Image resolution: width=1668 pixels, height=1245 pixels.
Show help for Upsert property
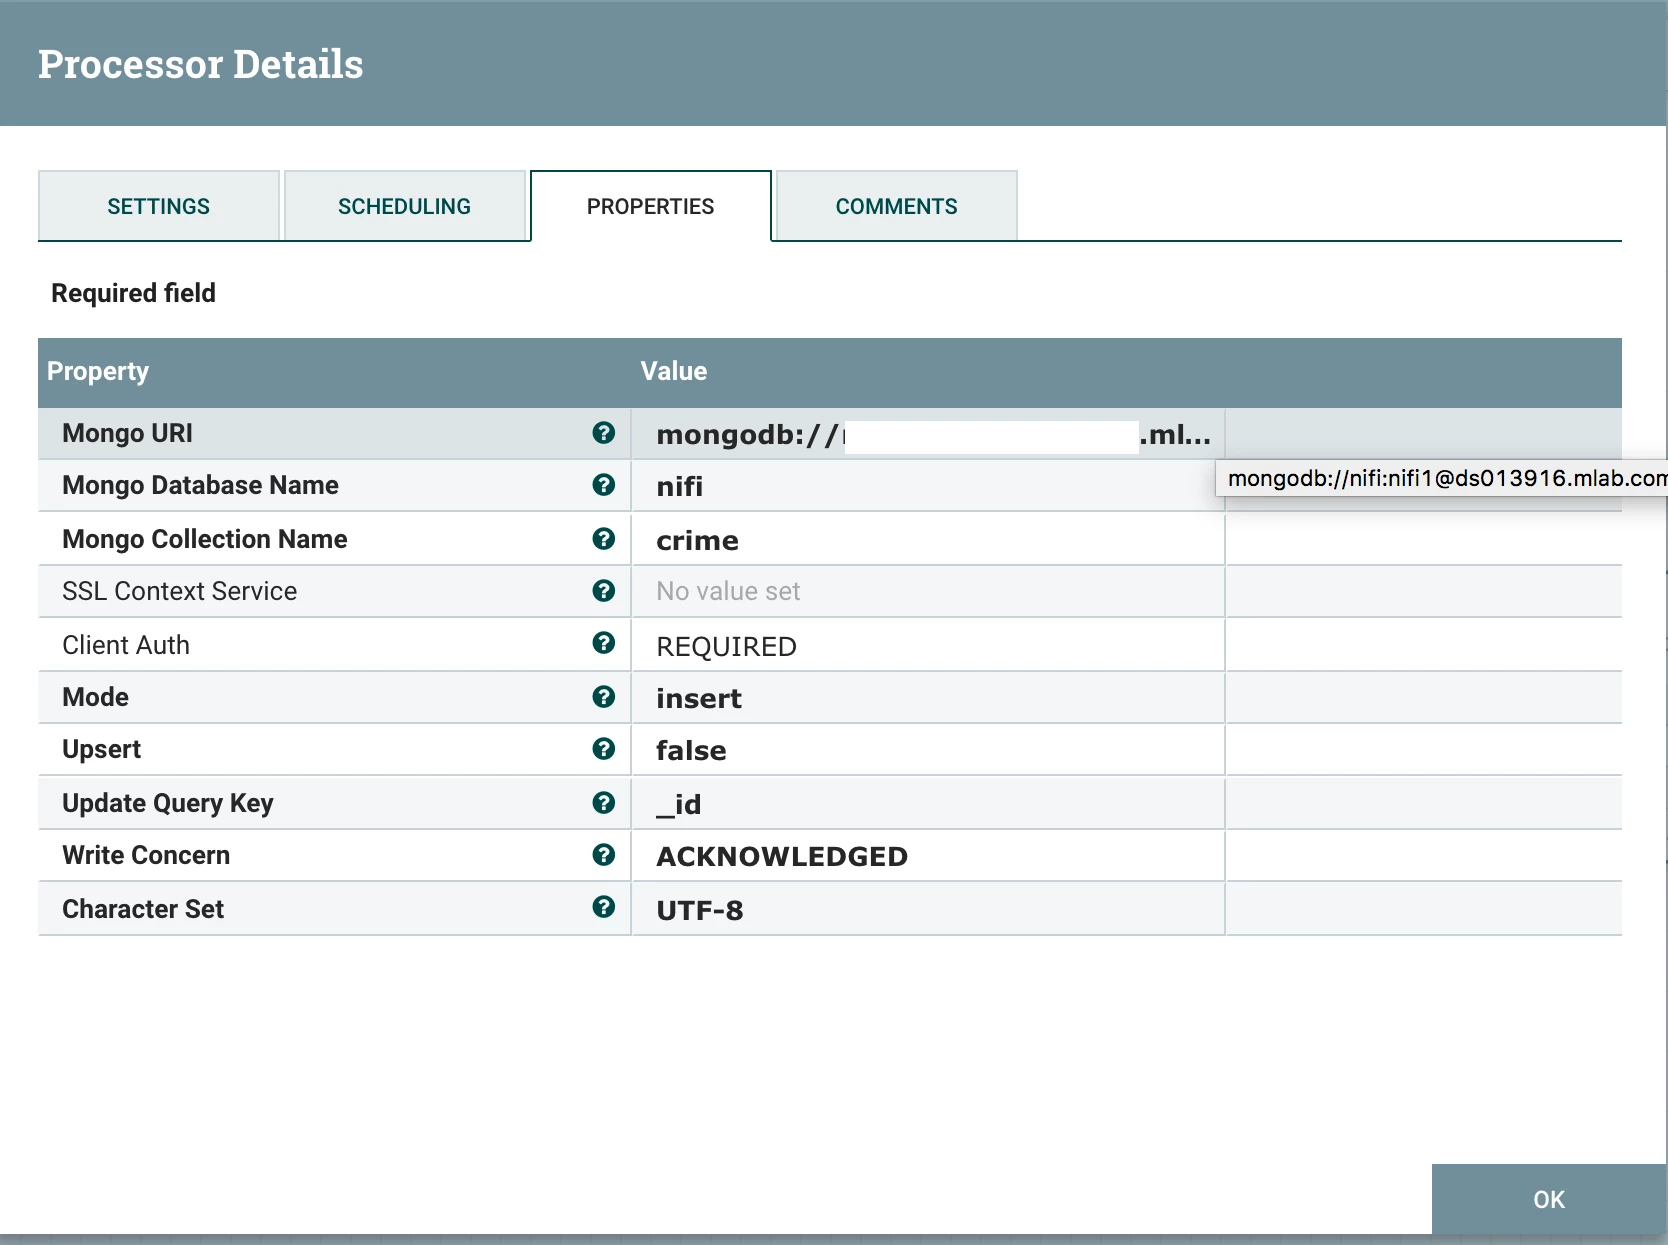click(604, 749)
